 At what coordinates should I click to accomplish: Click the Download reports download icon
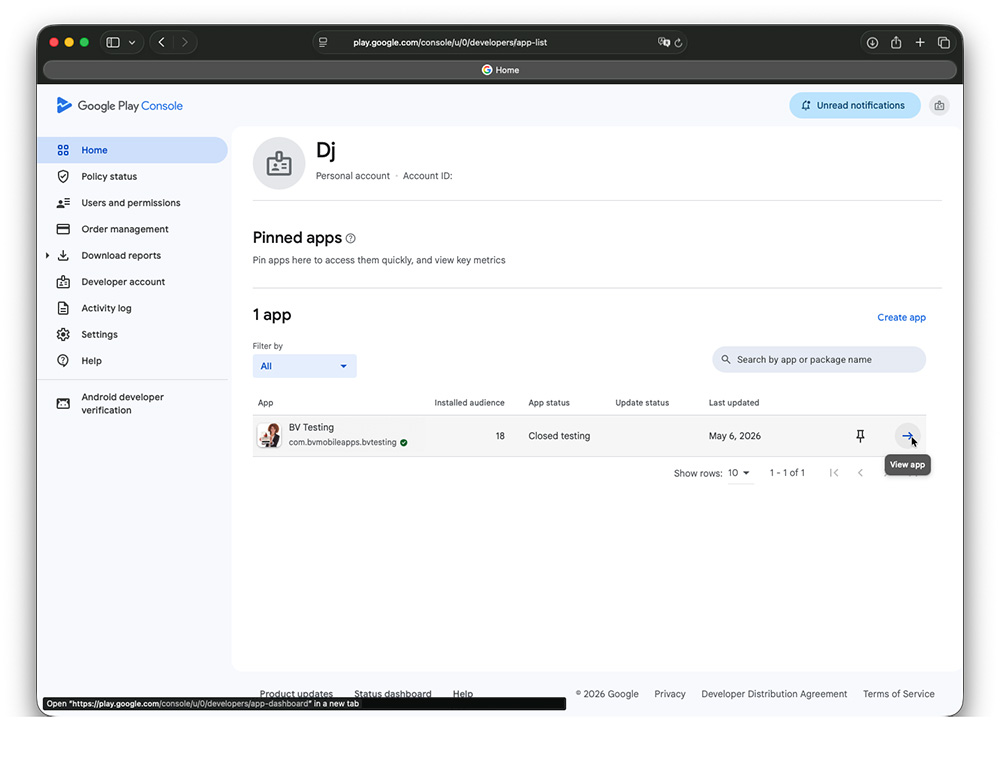click(x=63, y=256)
